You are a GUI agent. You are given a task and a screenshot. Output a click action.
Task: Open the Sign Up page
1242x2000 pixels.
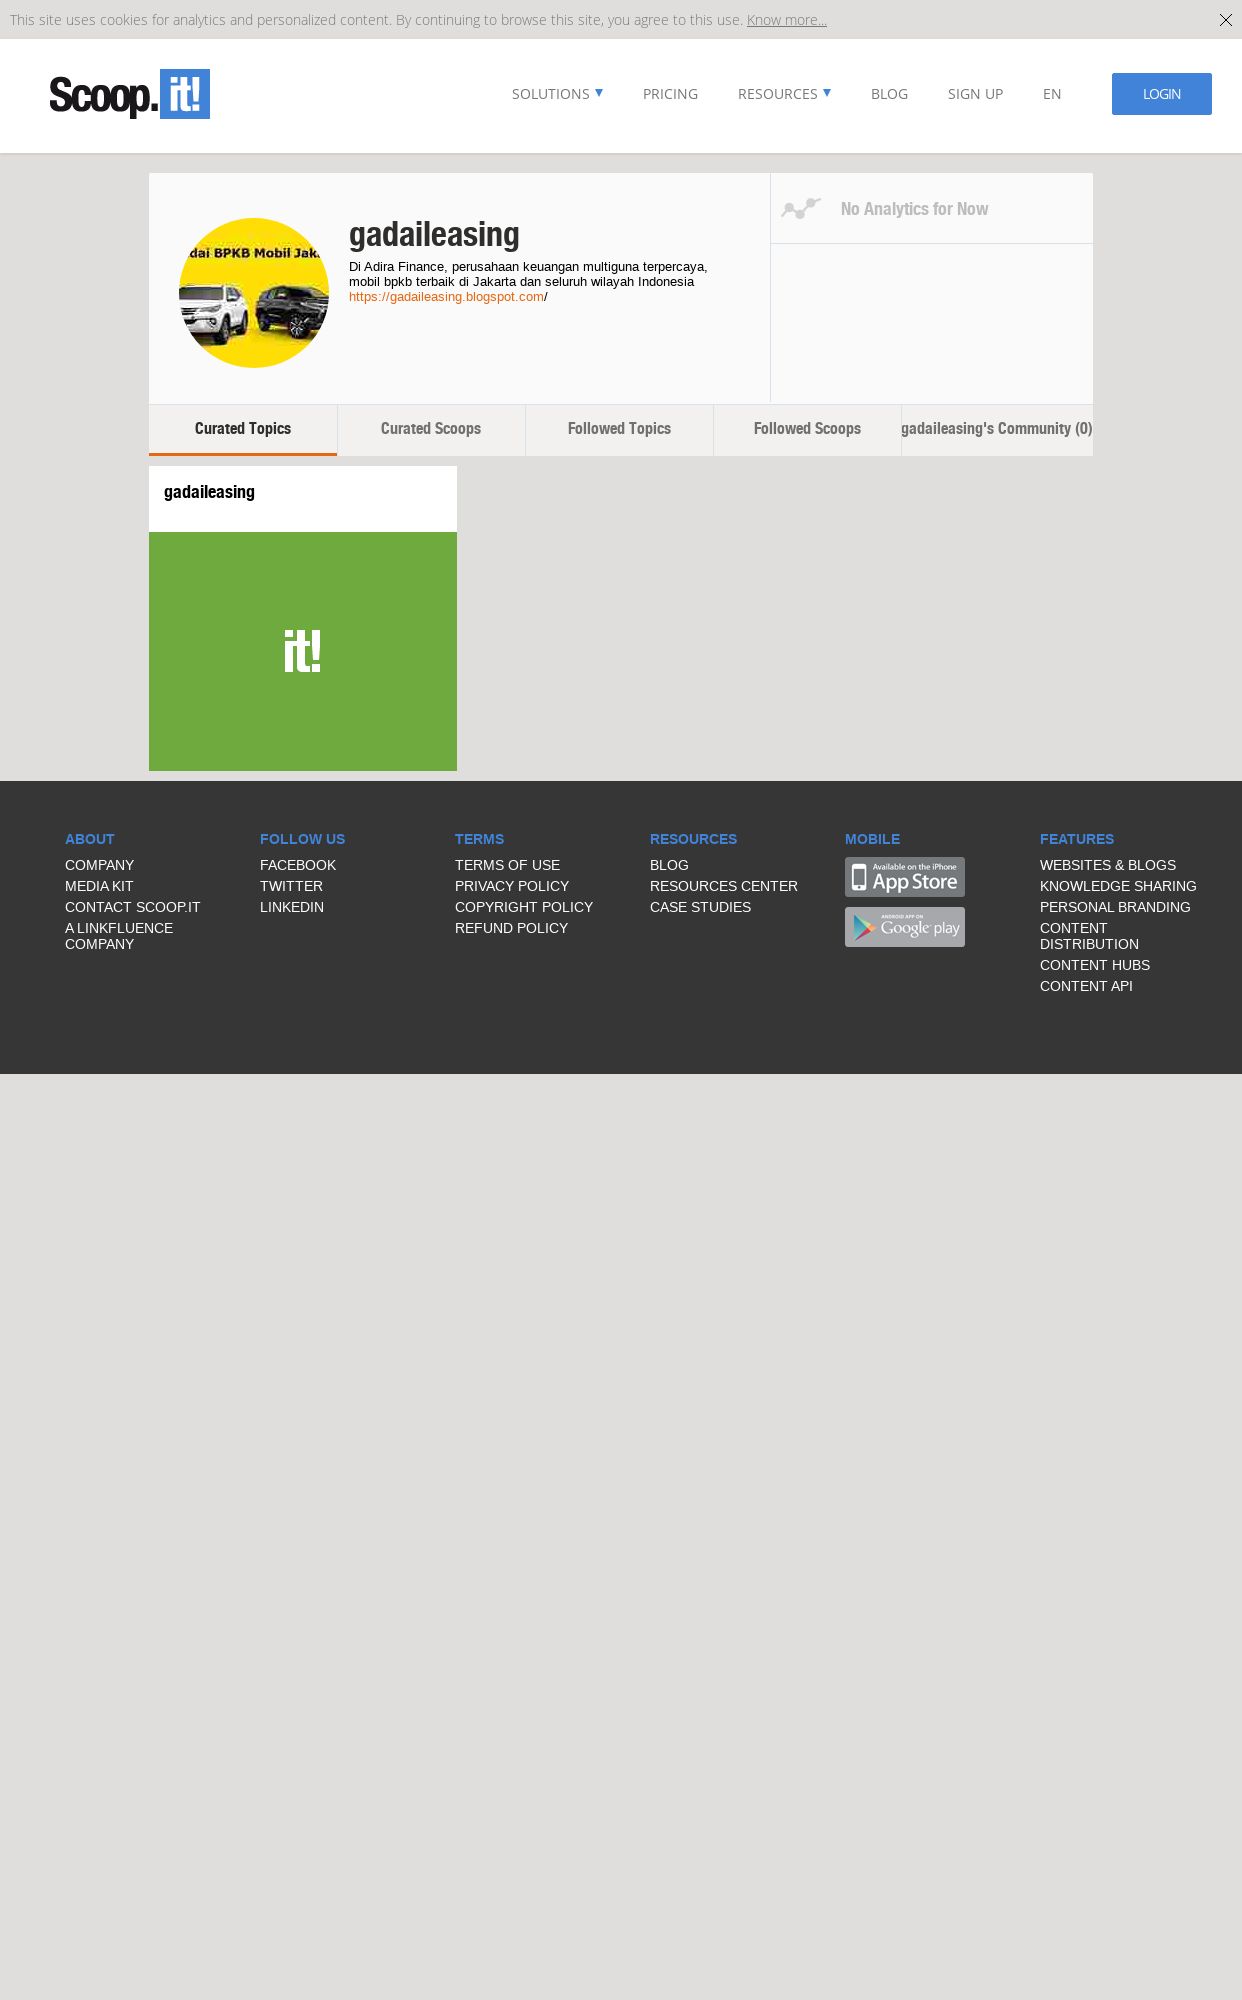click(x=975, y=94)
